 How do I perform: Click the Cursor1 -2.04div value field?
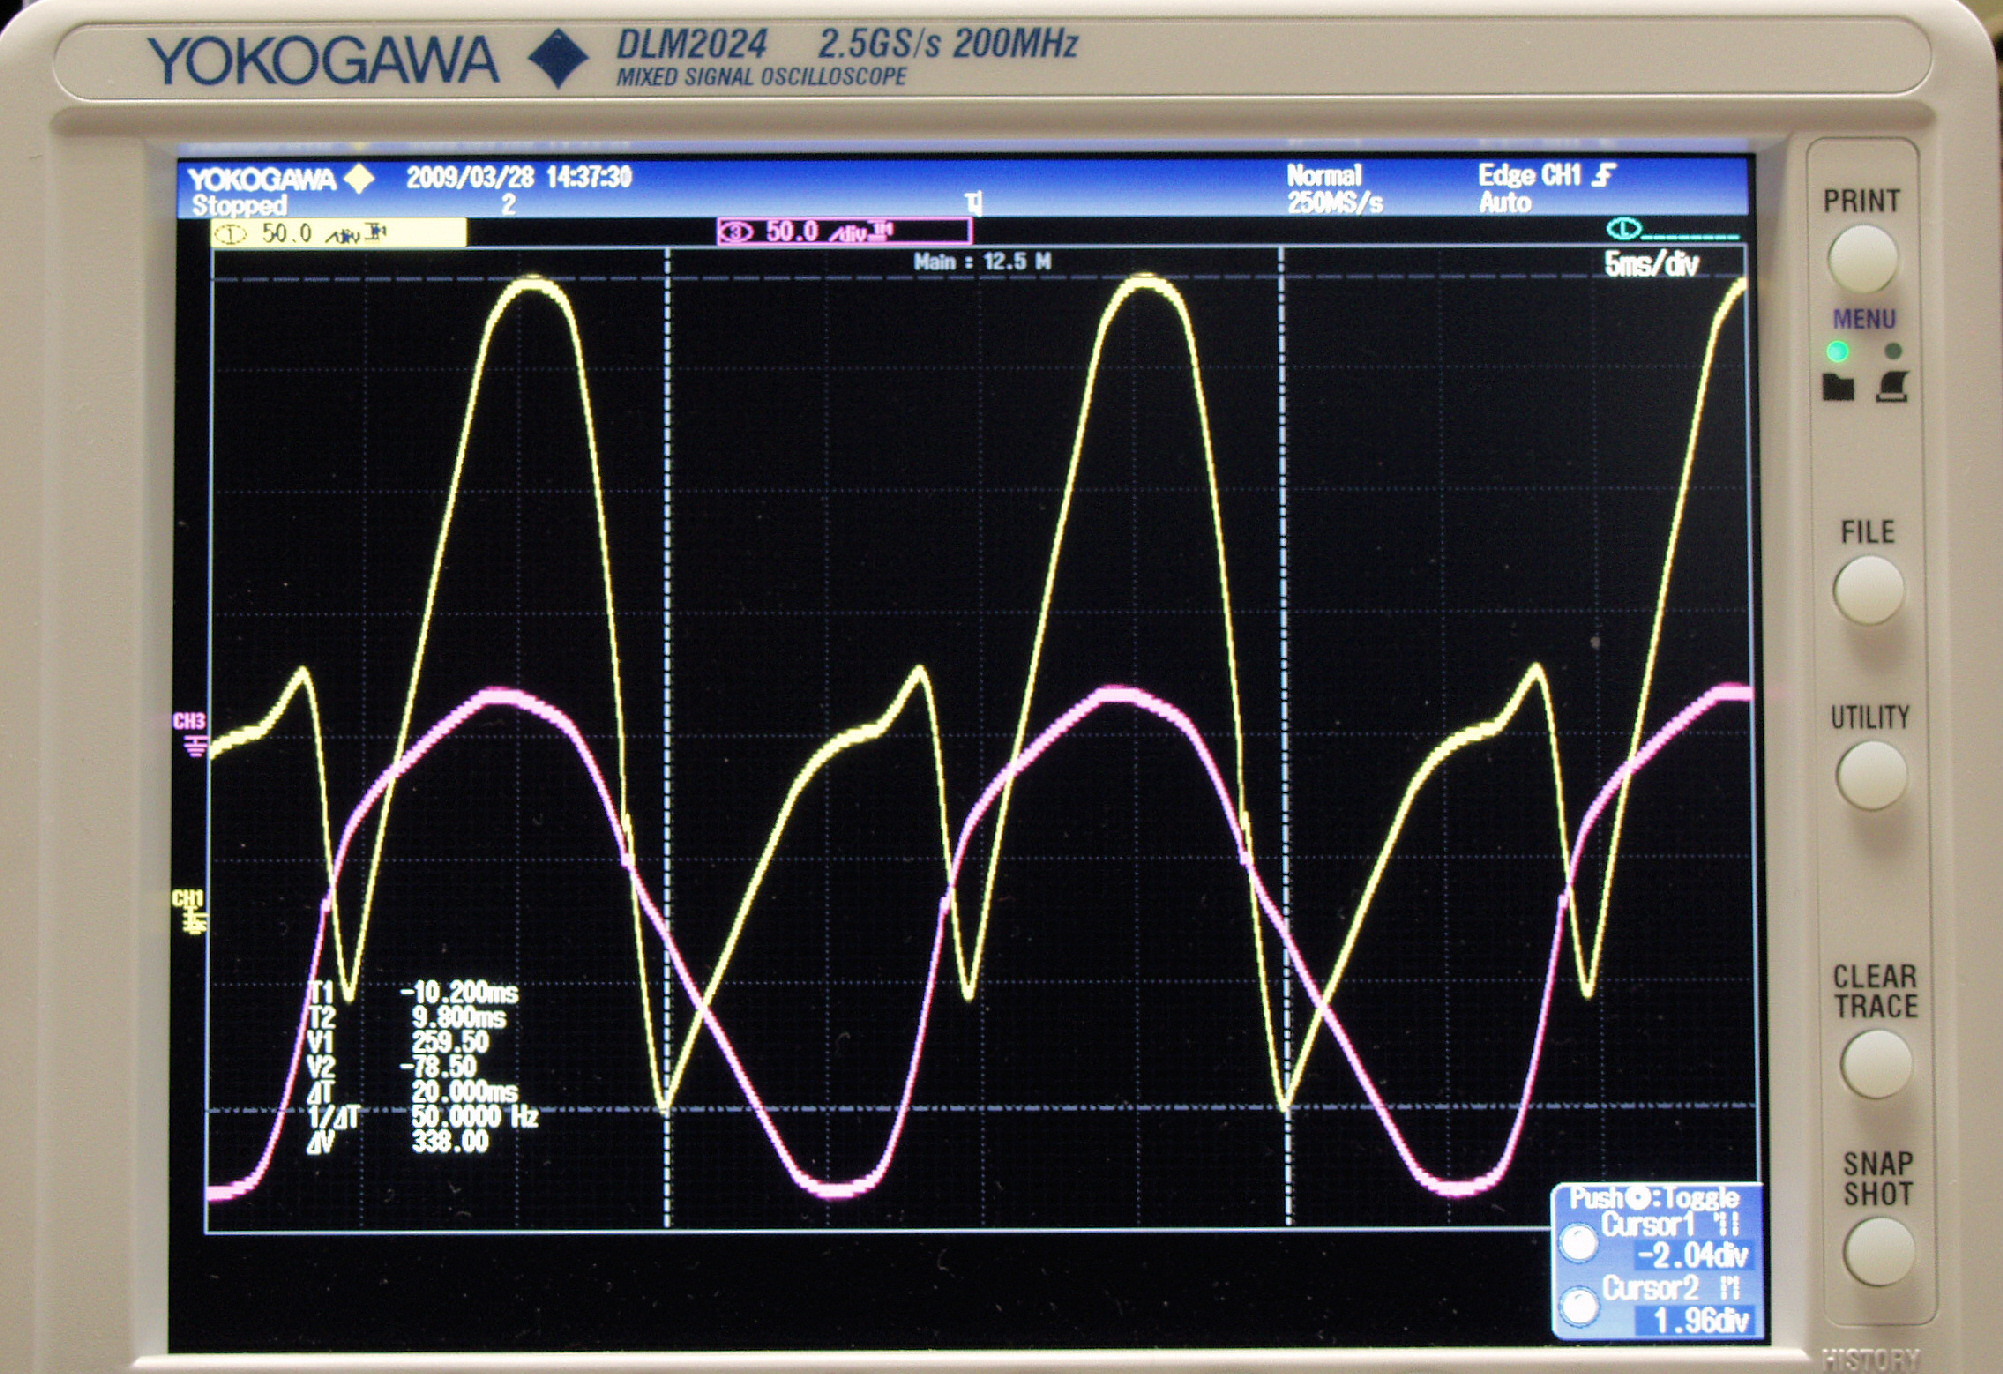point(1692,1256)
